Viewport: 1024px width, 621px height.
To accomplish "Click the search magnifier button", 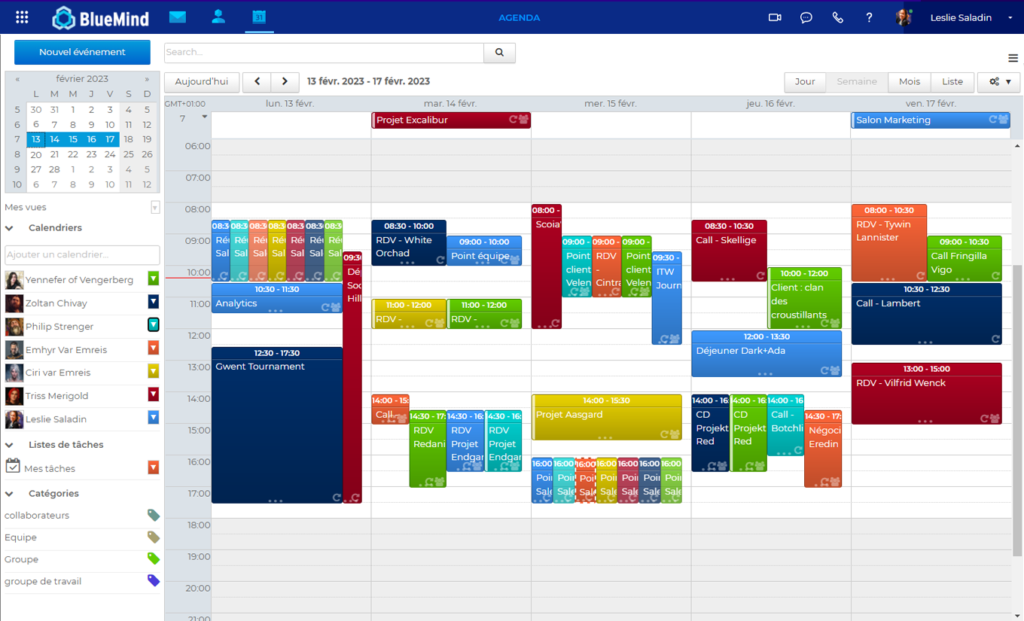I will pyautogui.click(x=499, y=52).
